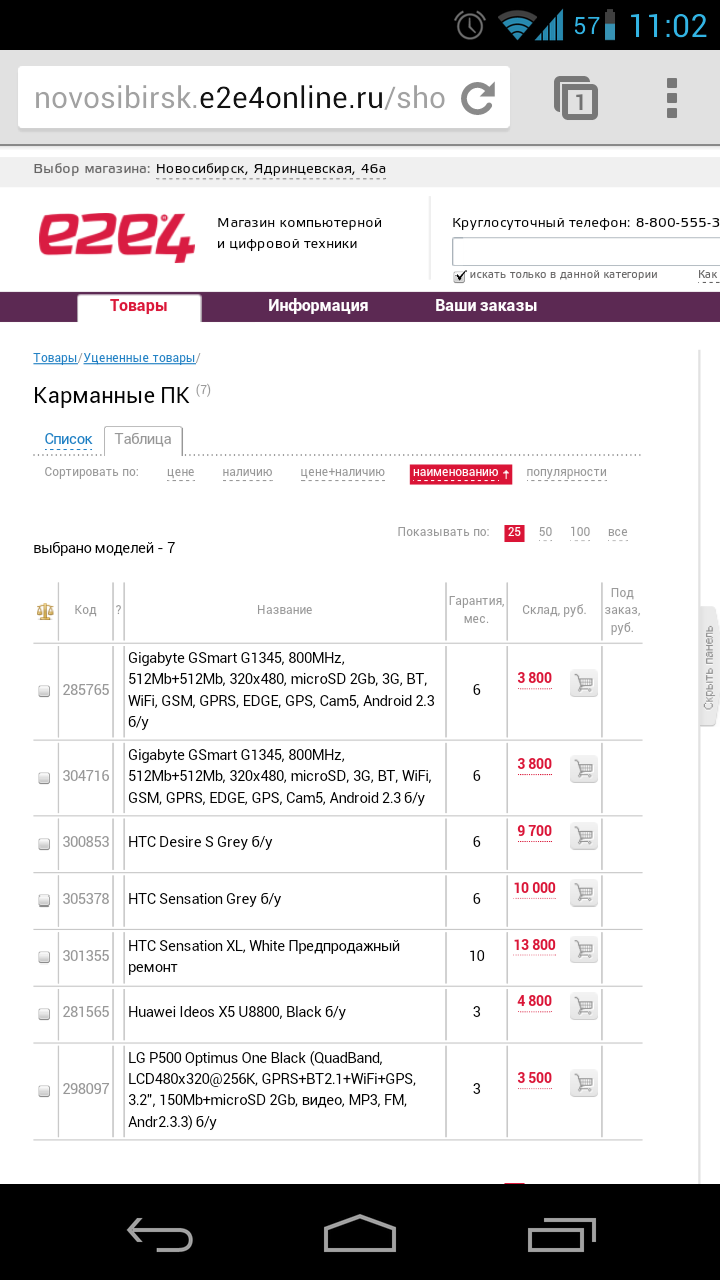Follow the Товары breadcrumb link
The width and height of the screenshot is (720, 1280).
(55, 358)
